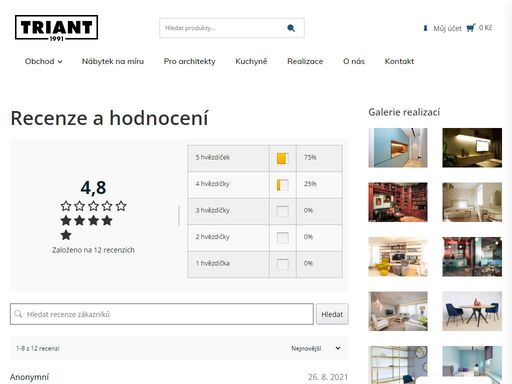
Task: Click the TRIANT 1991 logo
Action: coord(56,28)
